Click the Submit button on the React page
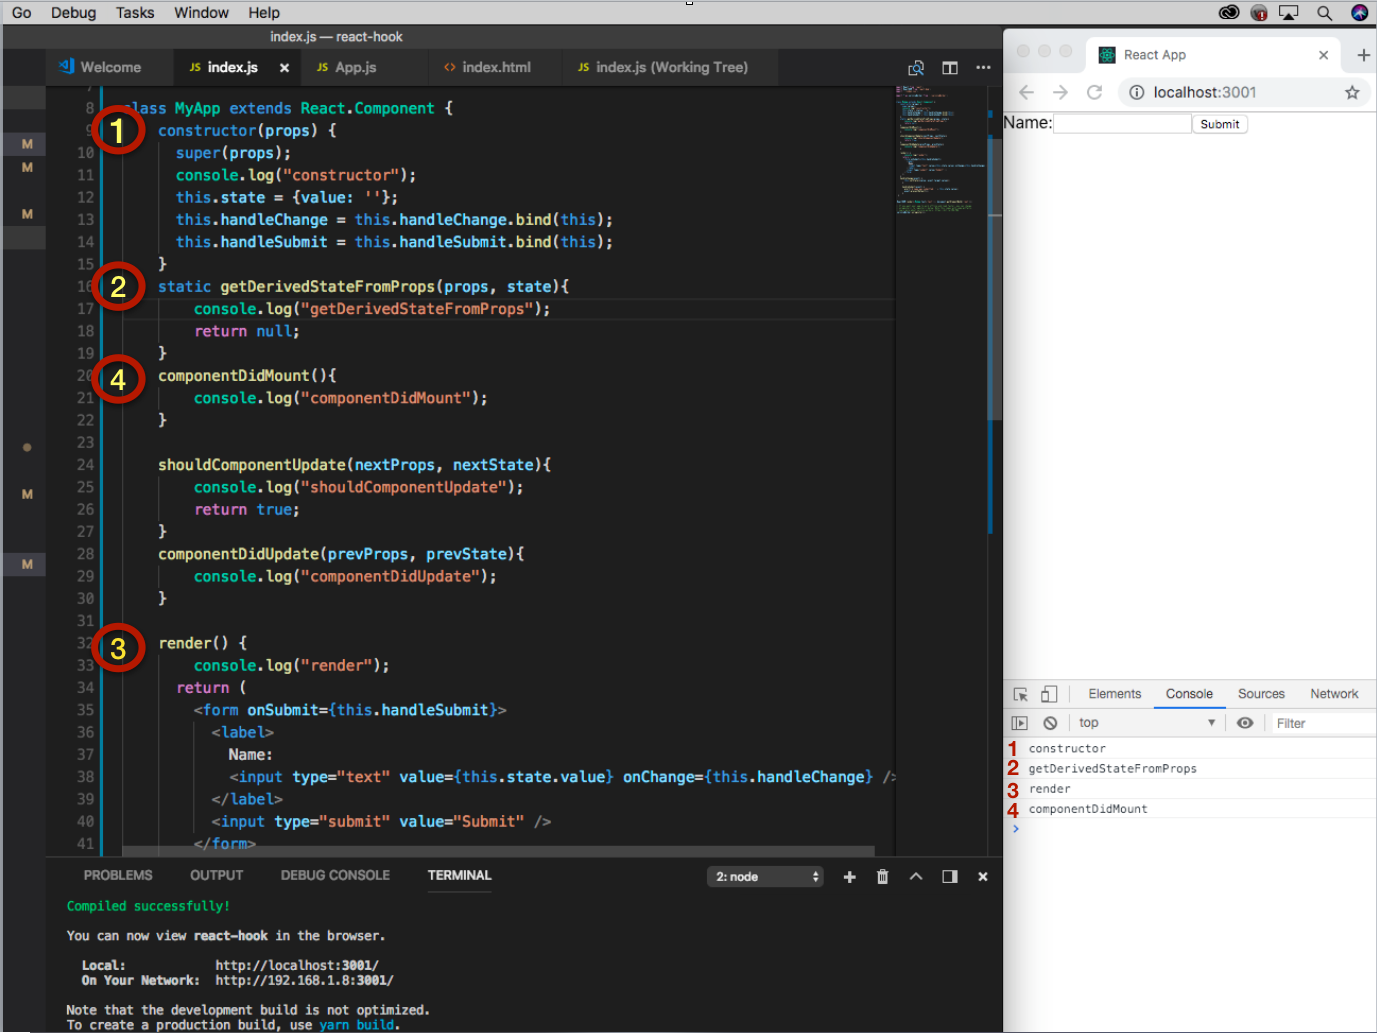The width and height of the screenshot is (1377, 1033). (x=1219, y=123)
